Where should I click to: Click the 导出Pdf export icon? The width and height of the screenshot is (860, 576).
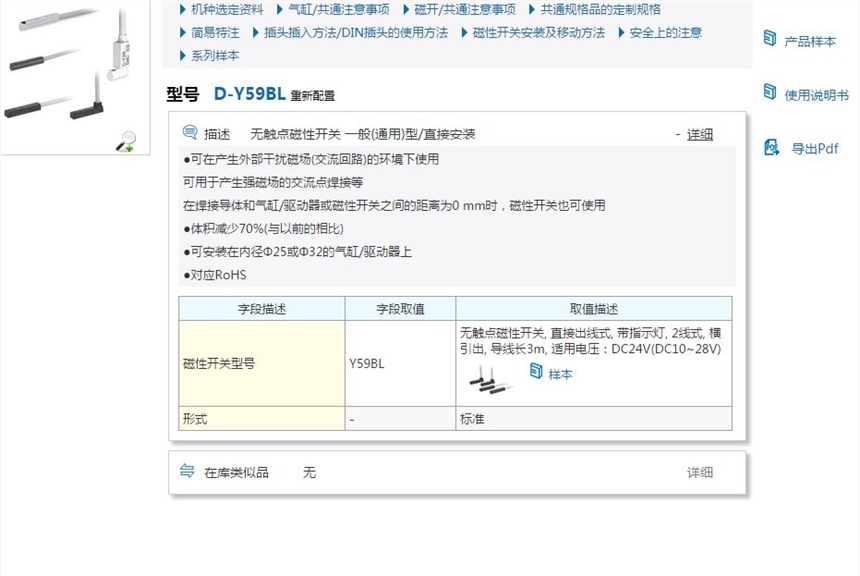click(x=771, y=147)
